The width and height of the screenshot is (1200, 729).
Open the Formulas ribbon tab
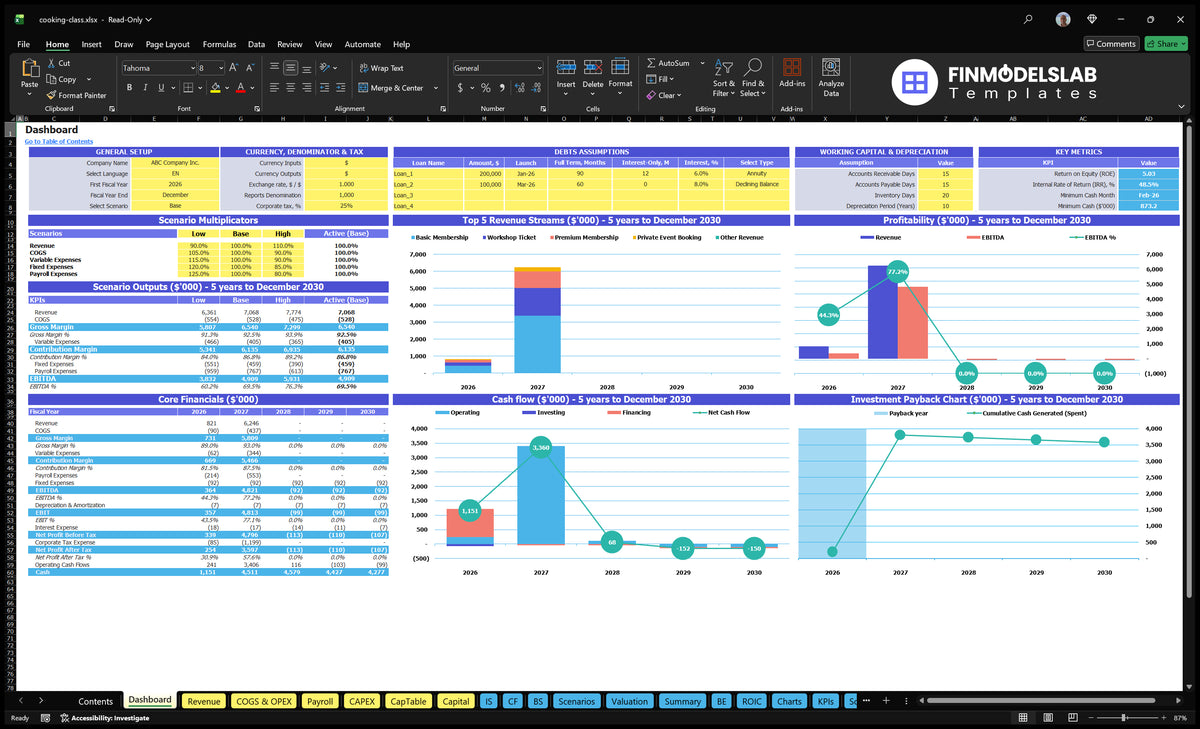(x=219, y=44)
